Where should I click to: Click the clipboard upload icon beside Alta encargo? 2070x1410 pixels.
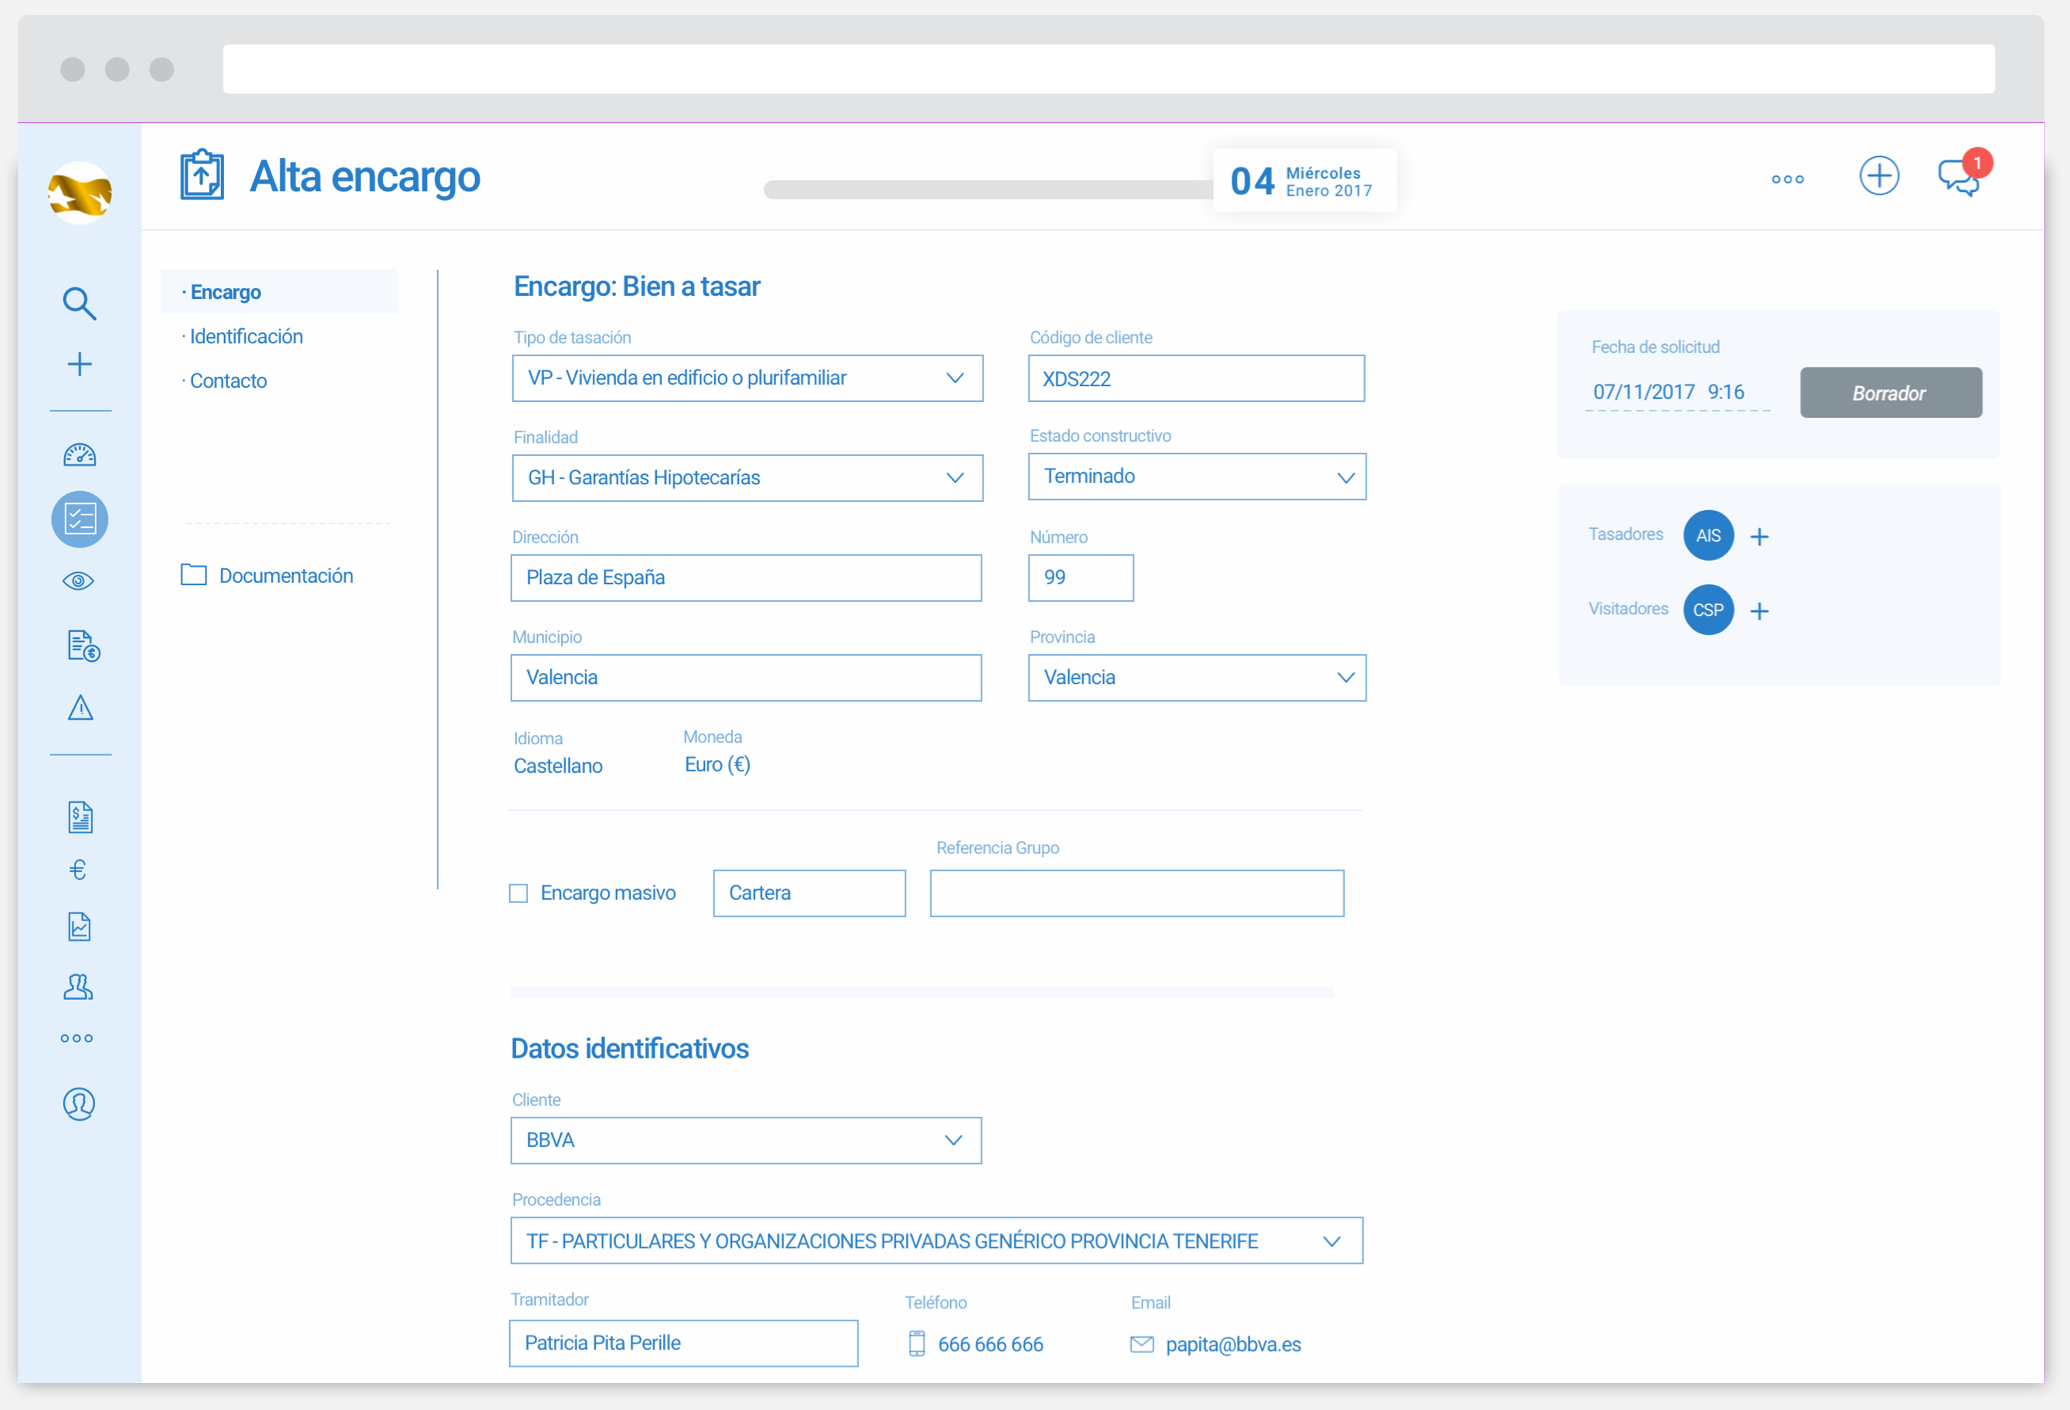[202, 175]
